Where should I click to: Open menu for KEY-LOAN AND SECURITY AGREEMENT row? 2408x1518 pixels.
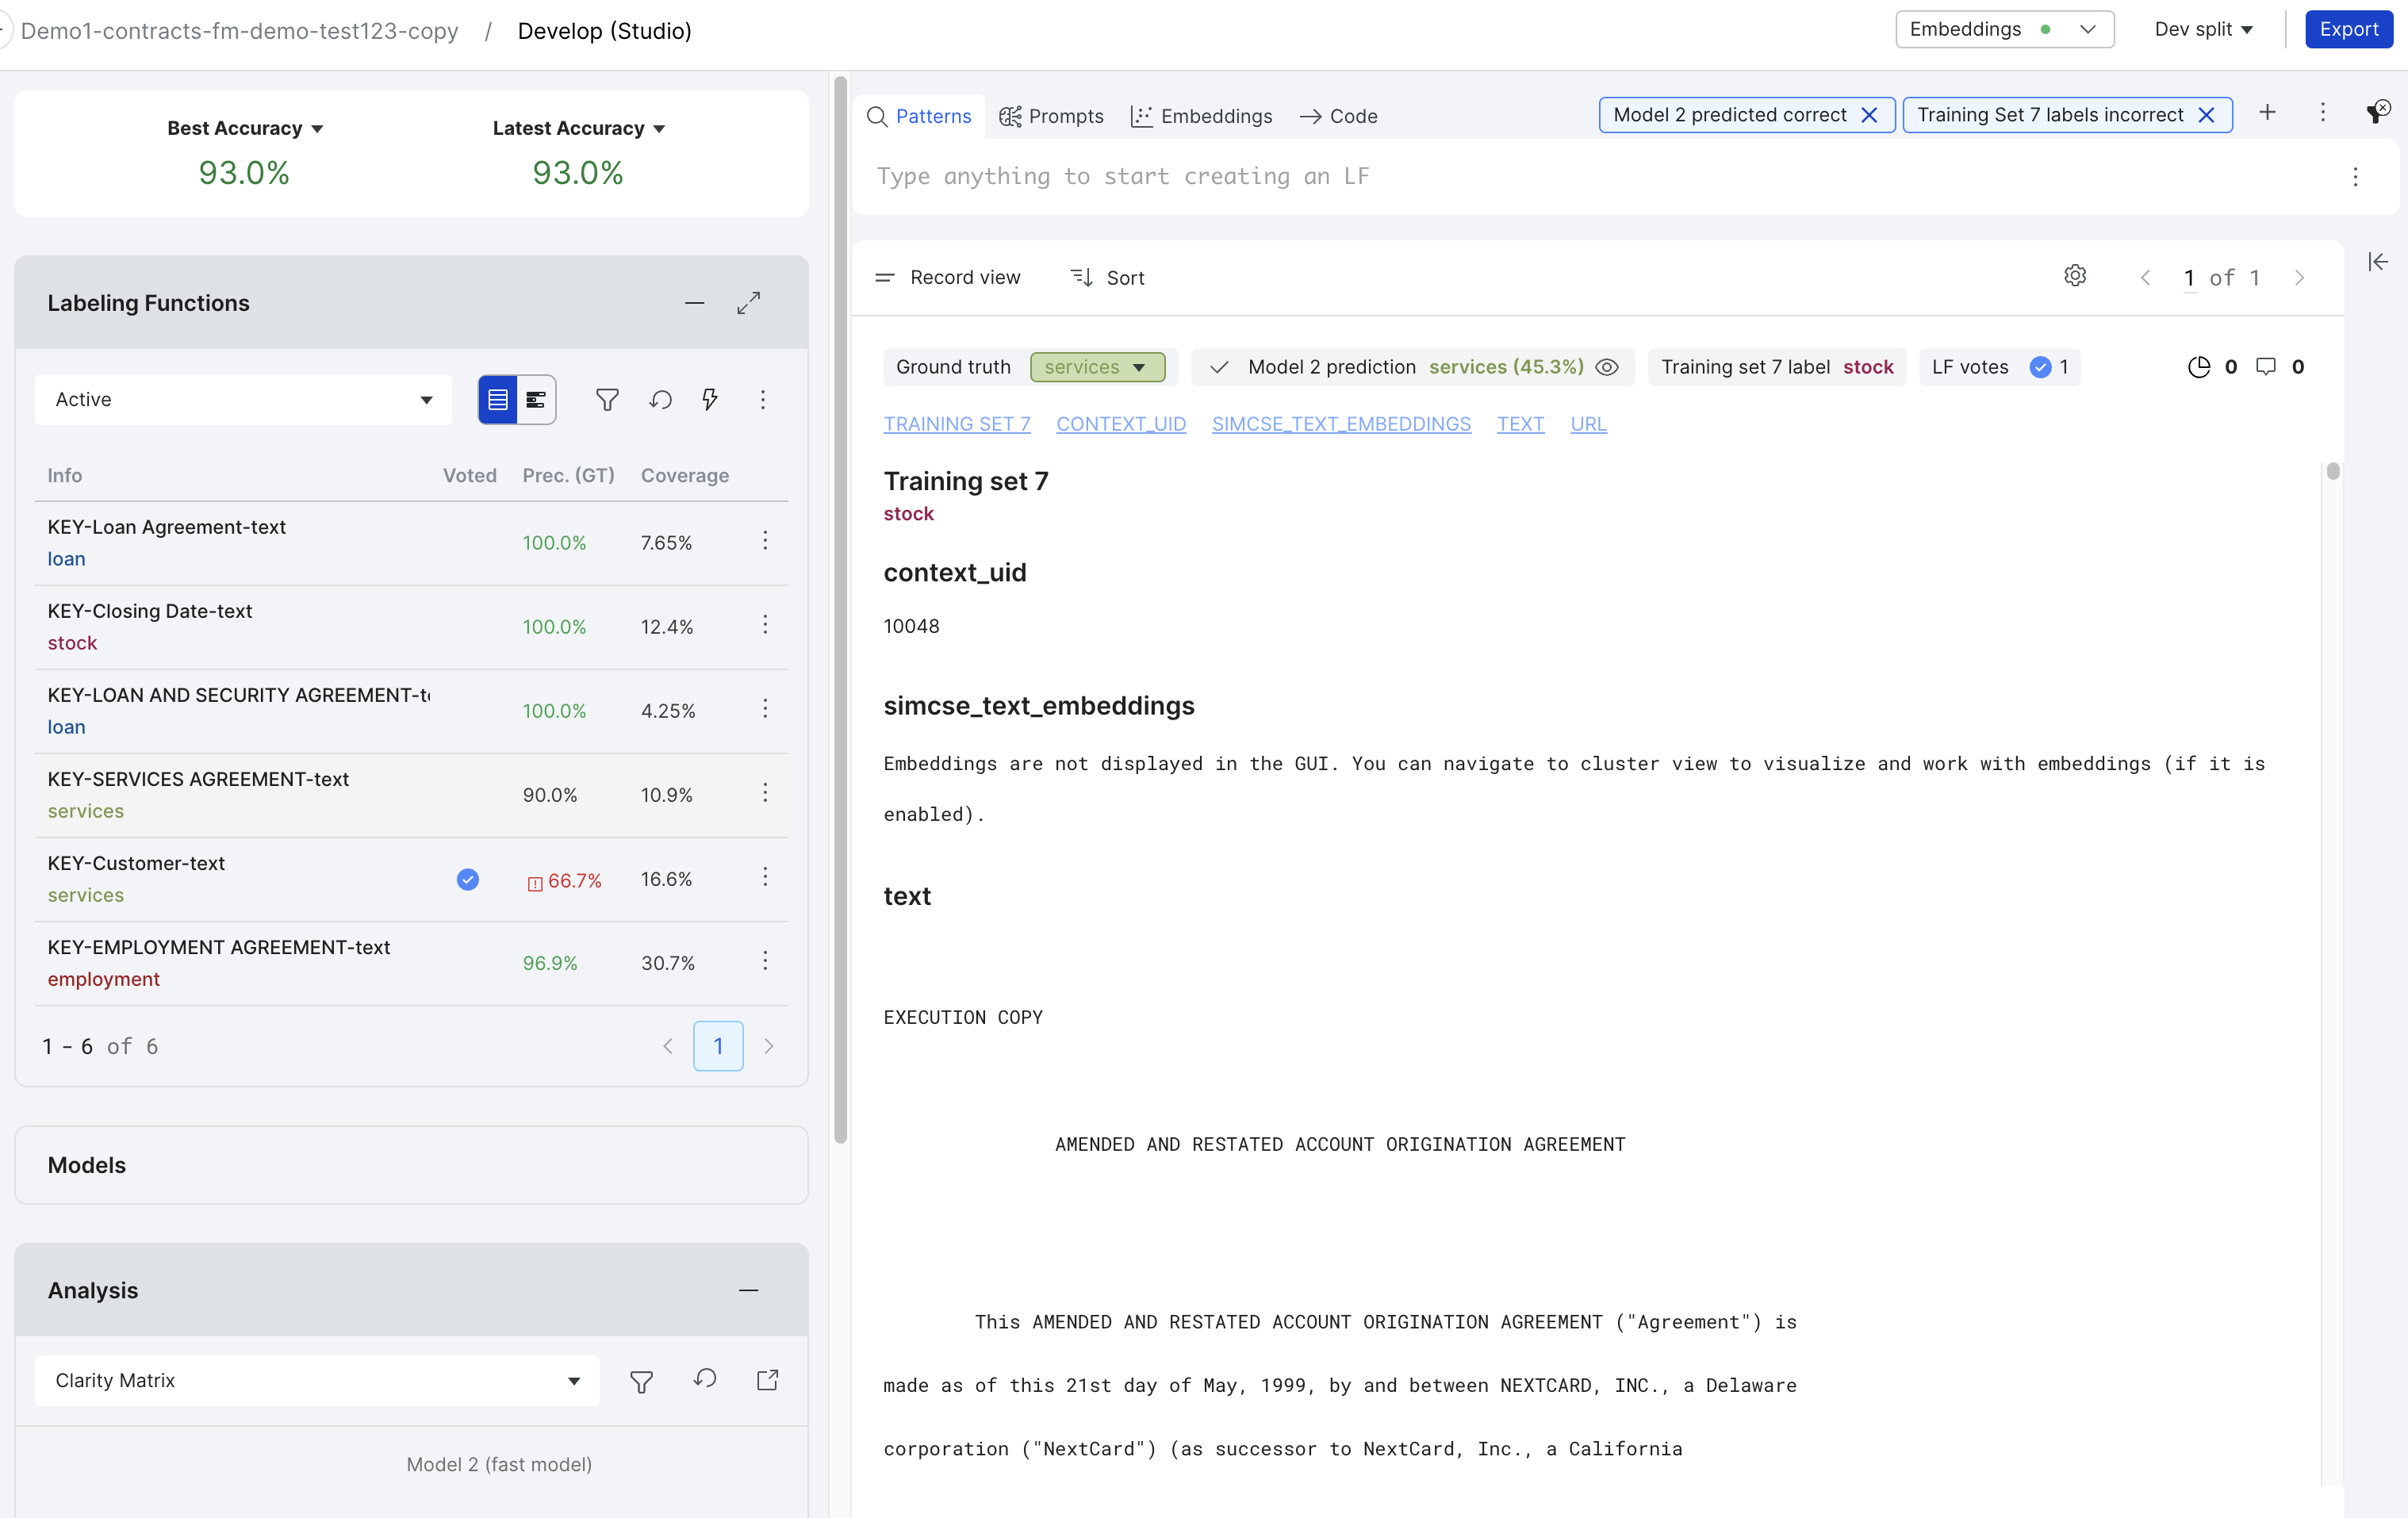click(766, 709)
